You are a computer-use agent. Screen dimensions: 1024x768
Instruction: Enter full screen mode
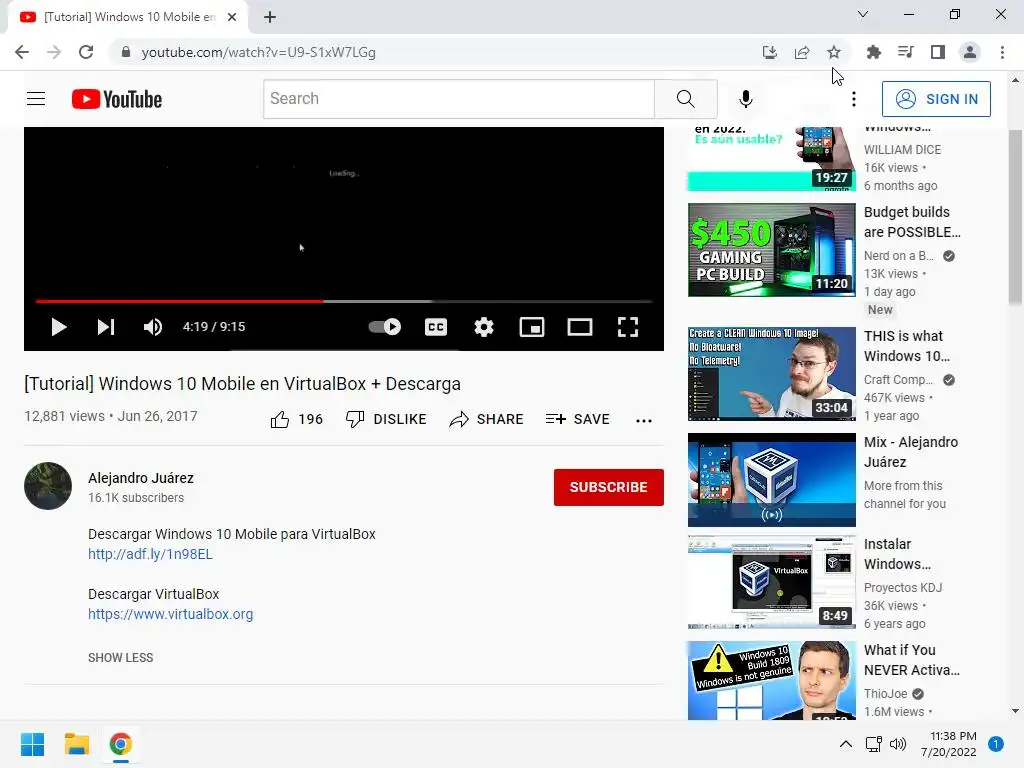pyautogui.click(x=628, y=327)
